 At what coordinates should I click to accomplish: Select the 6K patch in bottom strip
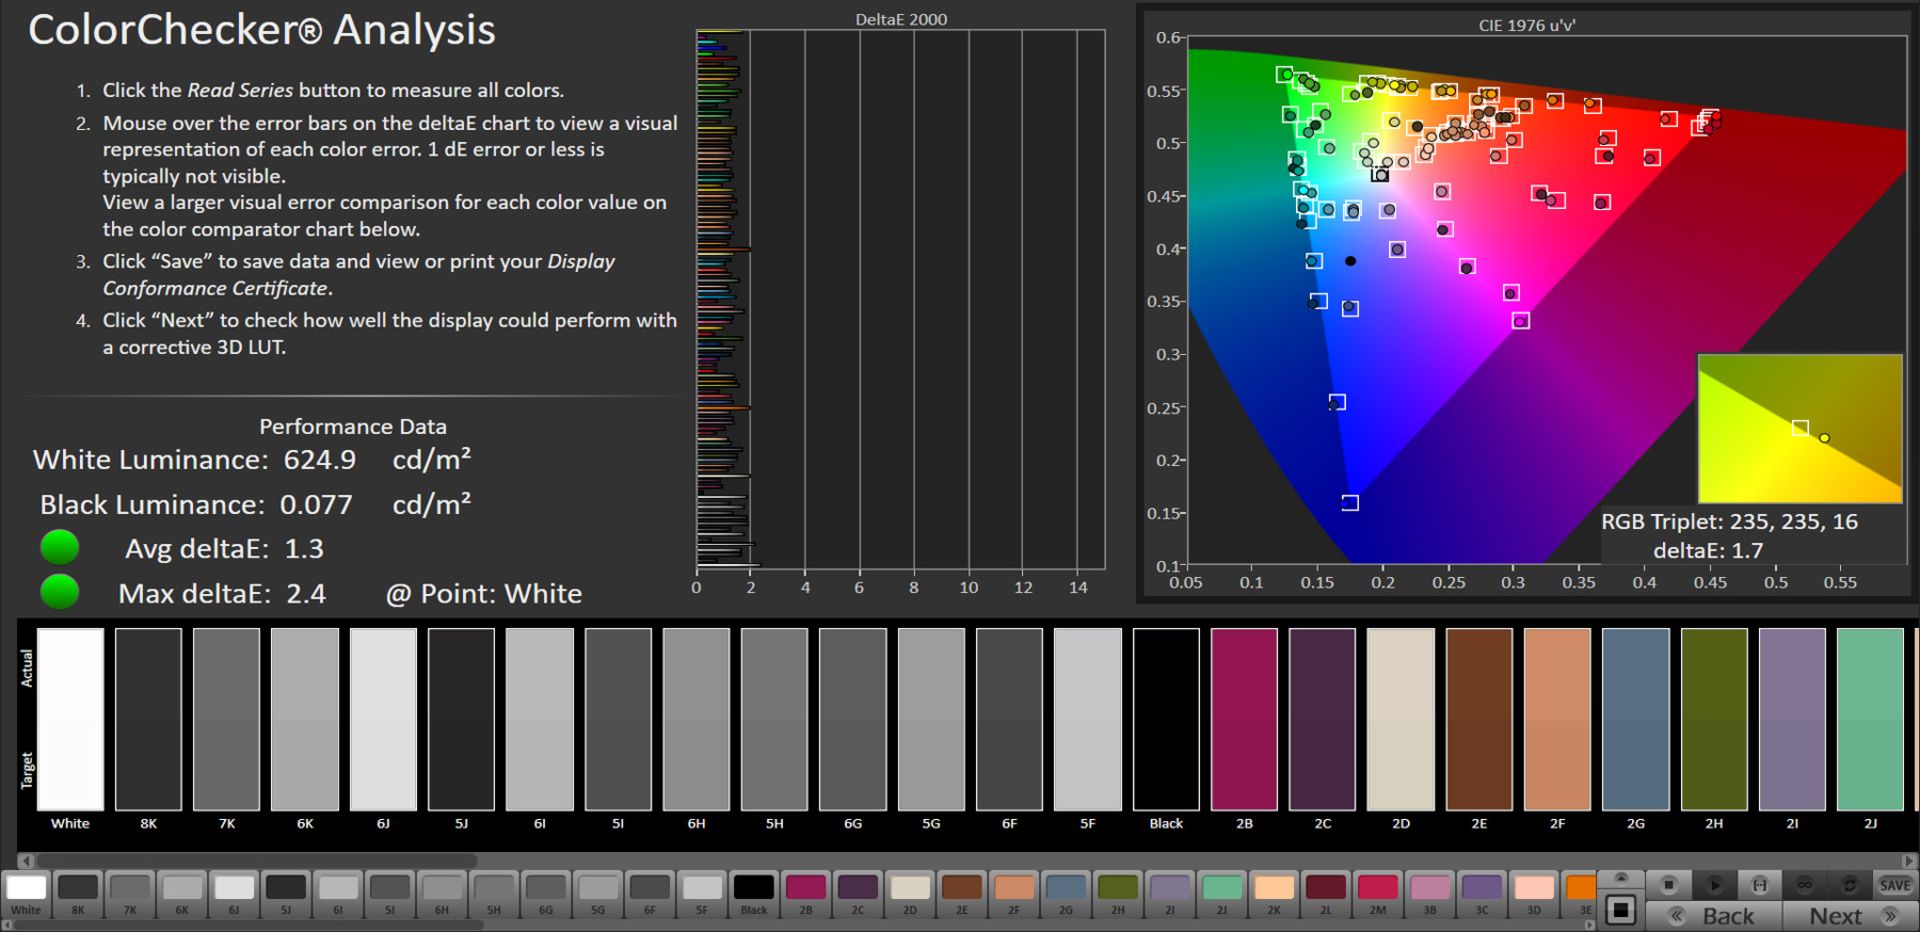point(182,894)
